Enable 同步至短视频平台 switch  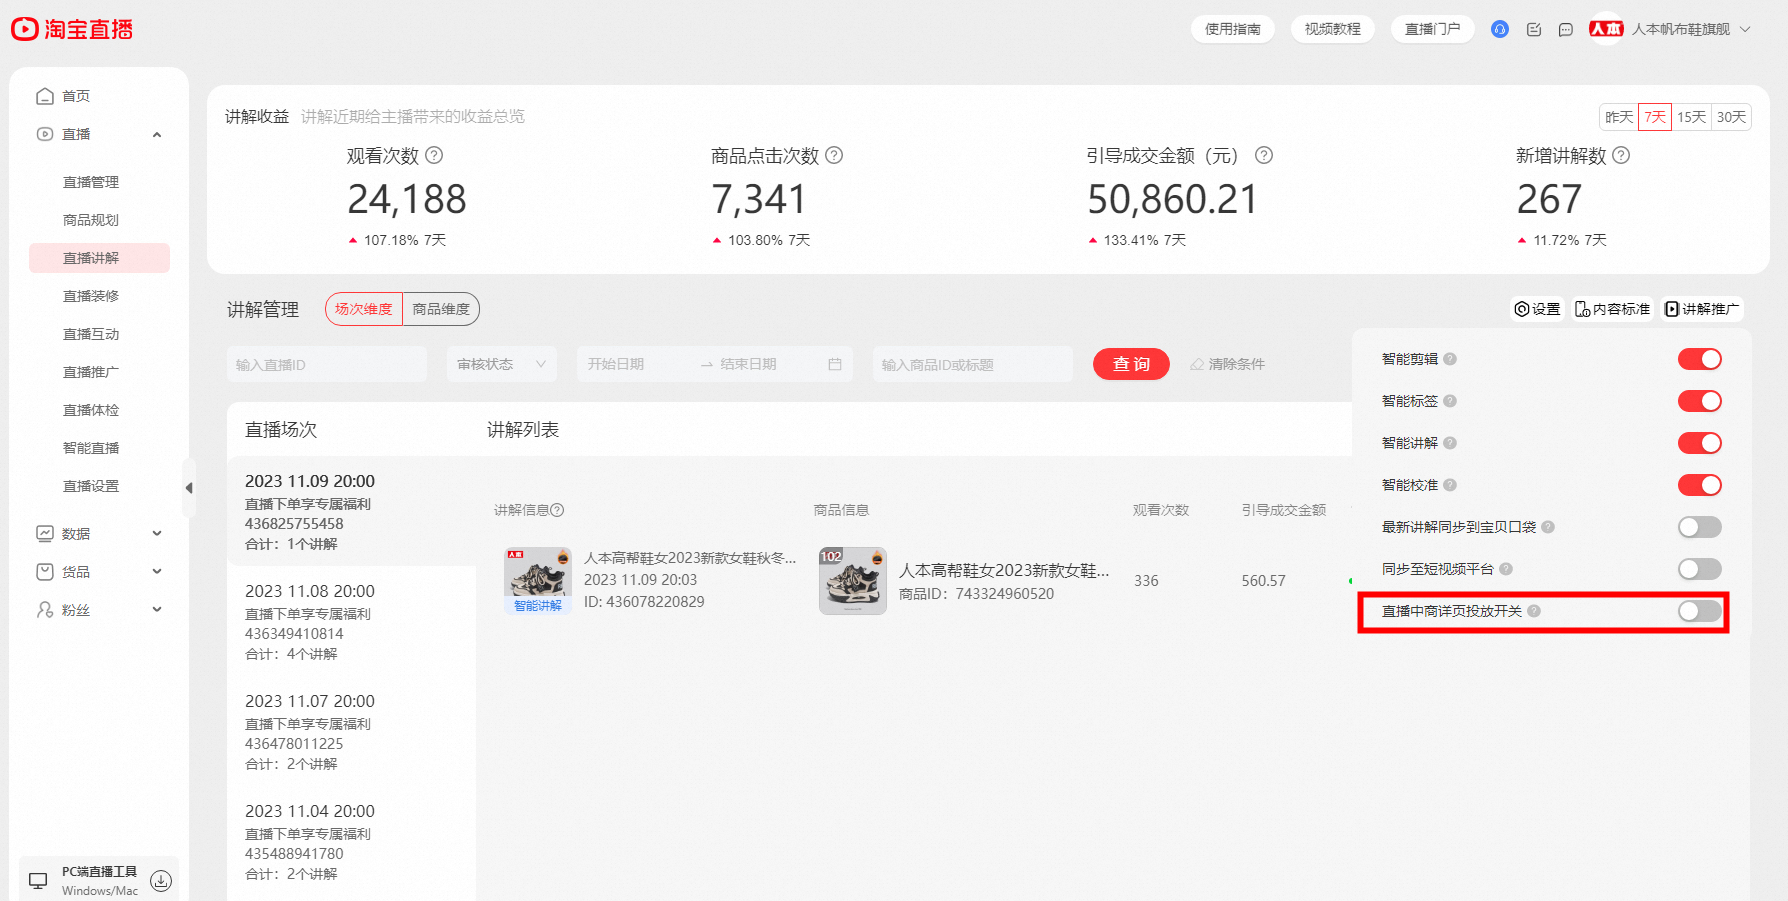(1700, 569)
